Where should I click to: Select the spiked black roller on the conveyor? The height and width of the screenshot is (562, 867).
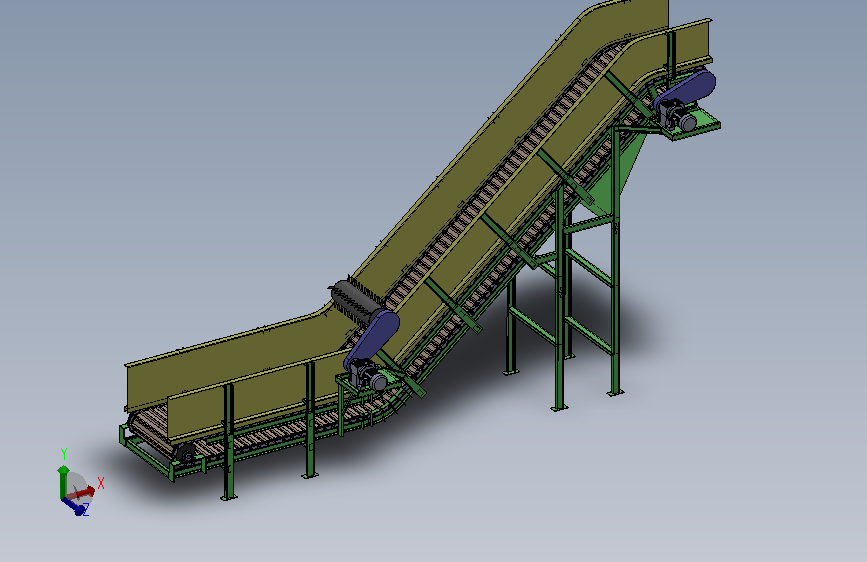(357, 299)
